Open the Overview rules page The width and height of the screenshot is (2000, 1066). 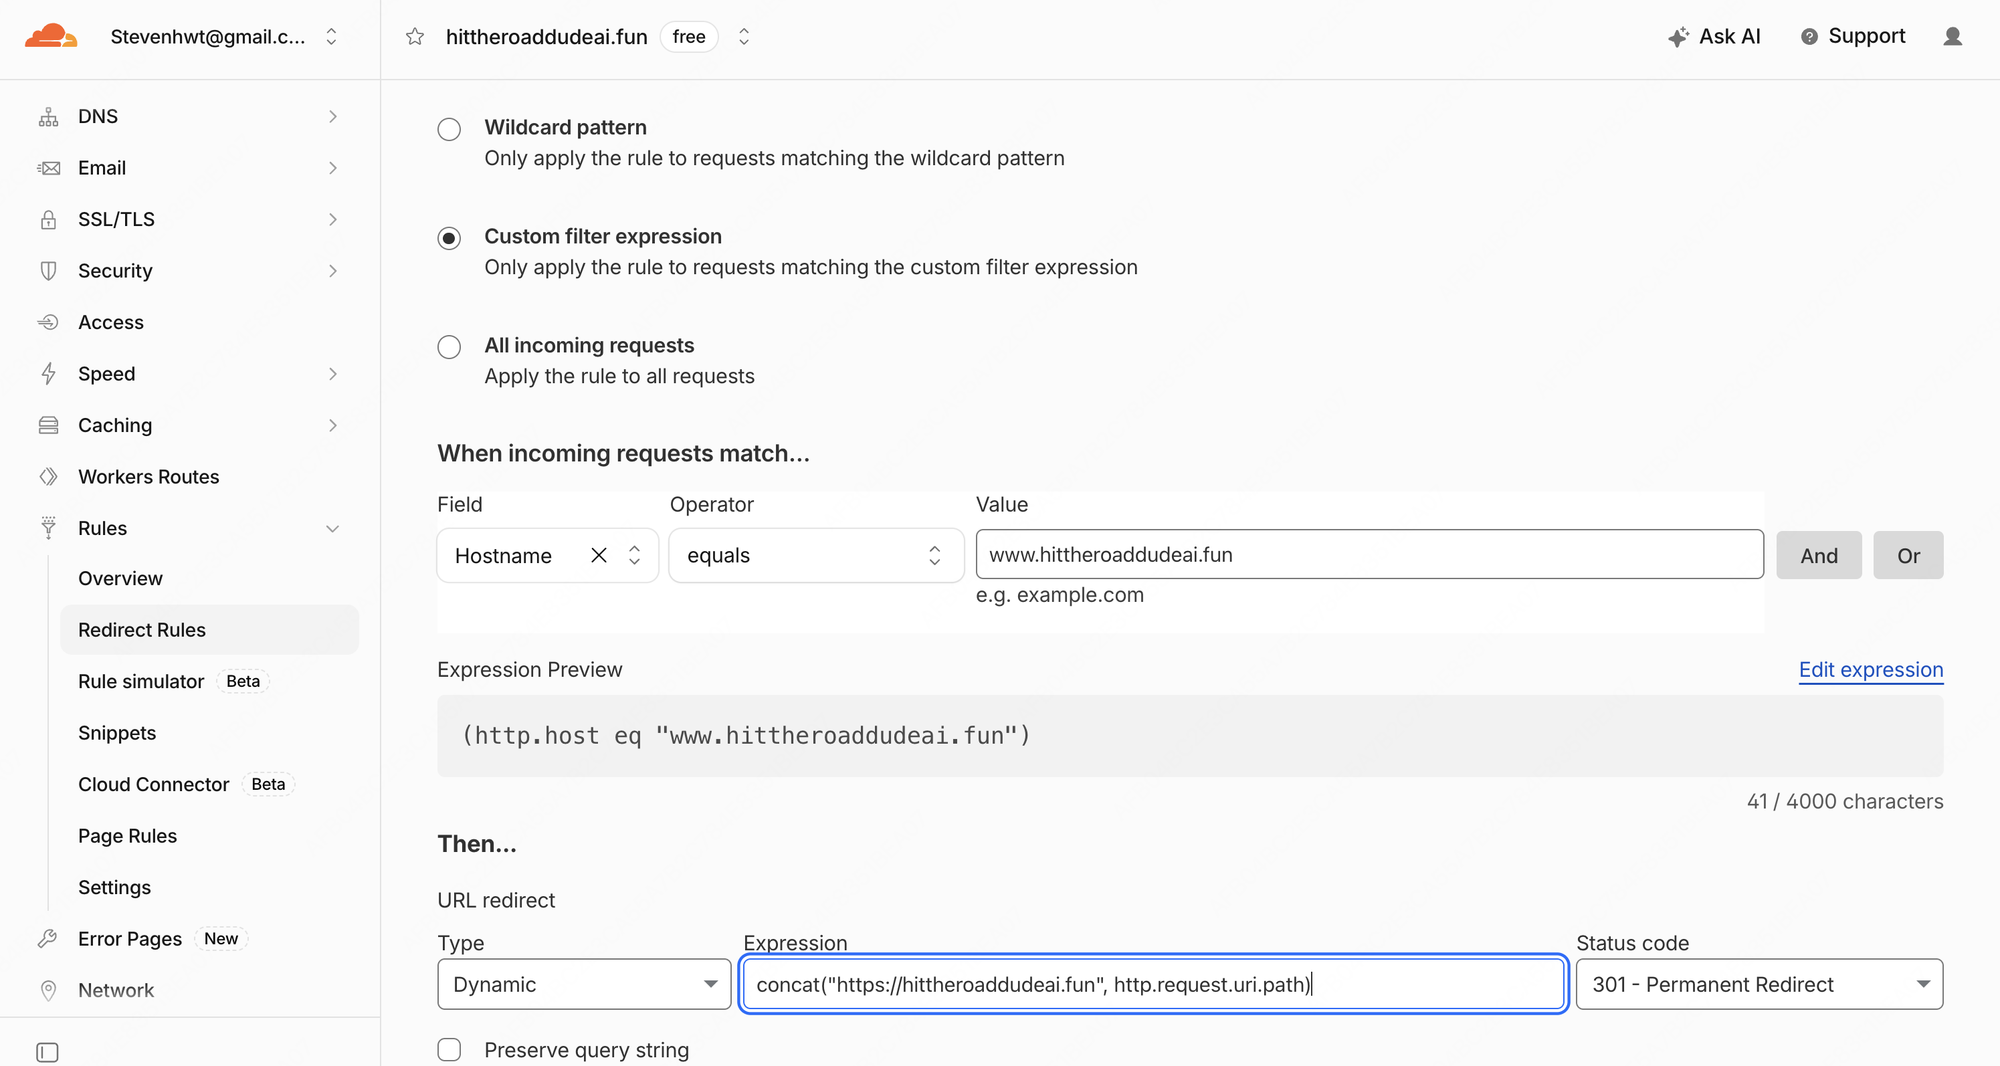120,579
